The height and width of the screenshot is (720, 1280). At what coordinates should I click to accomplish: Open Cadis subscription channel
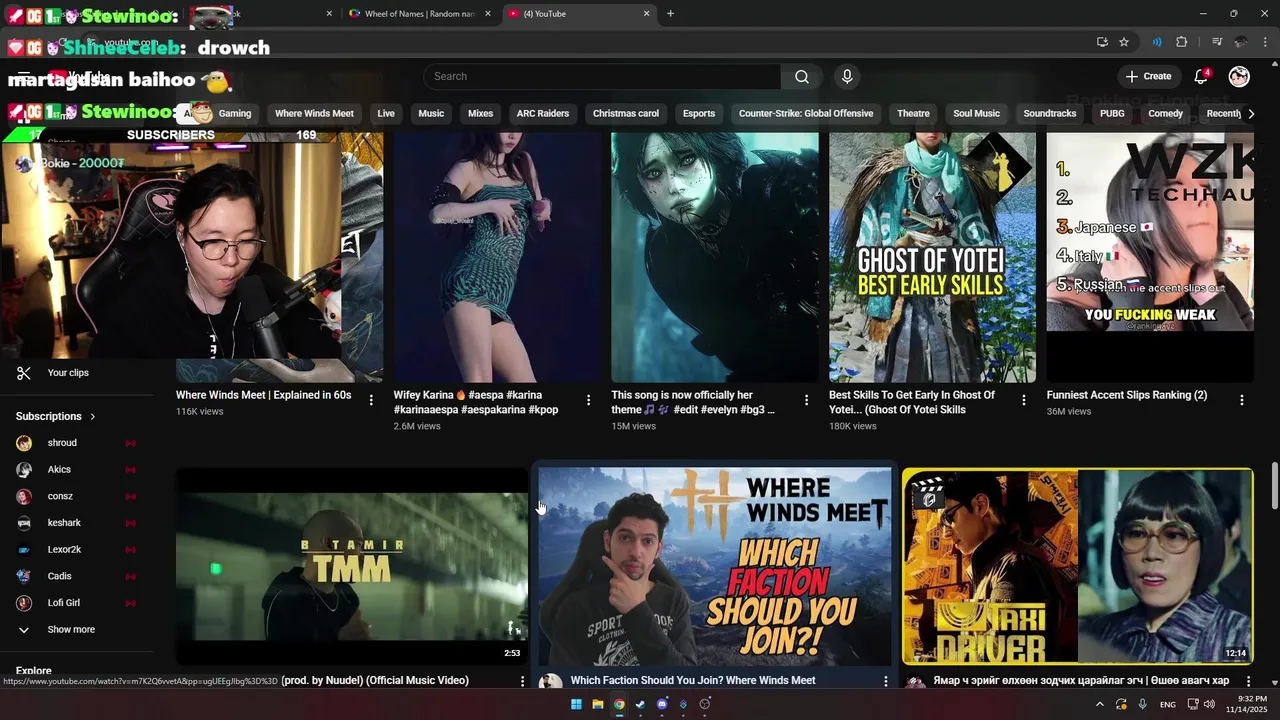tap(59, 576)
